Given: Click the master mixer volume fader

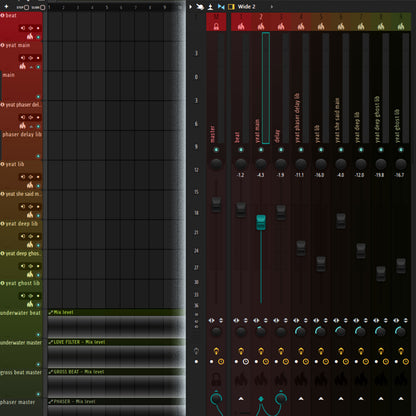Looking at the screenshot, I should coord(216,205).
